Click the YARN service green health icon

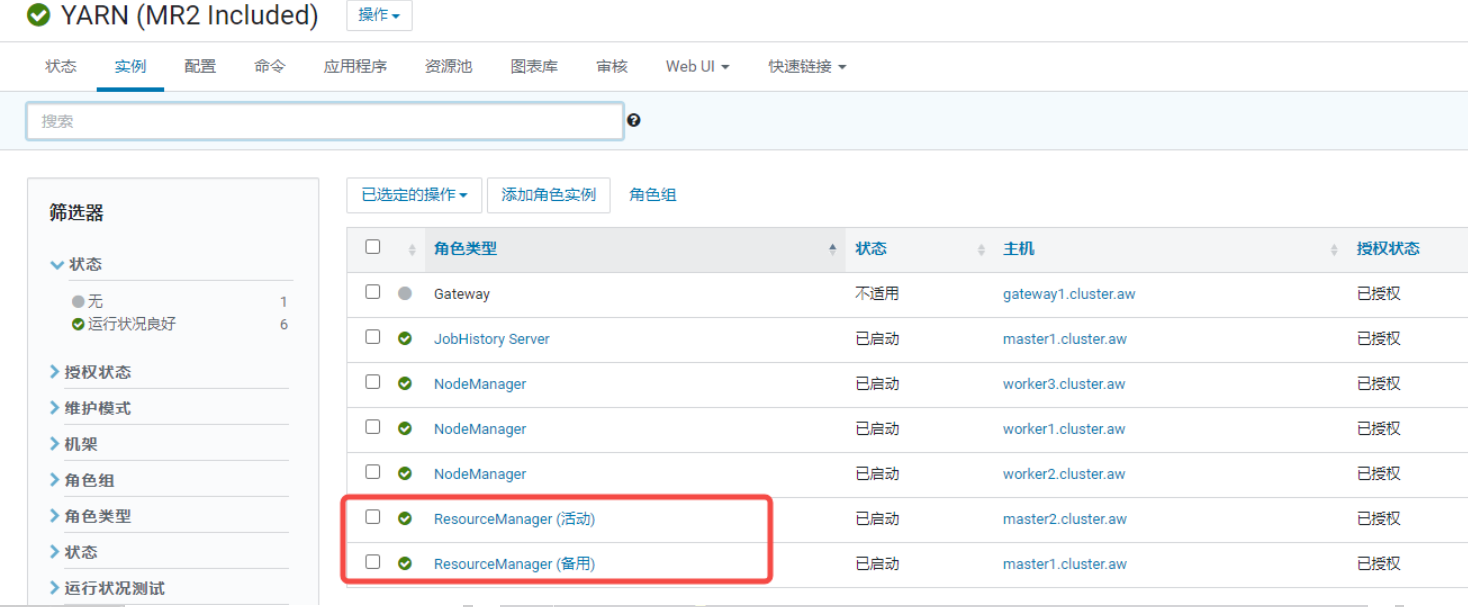pos(38,15)
